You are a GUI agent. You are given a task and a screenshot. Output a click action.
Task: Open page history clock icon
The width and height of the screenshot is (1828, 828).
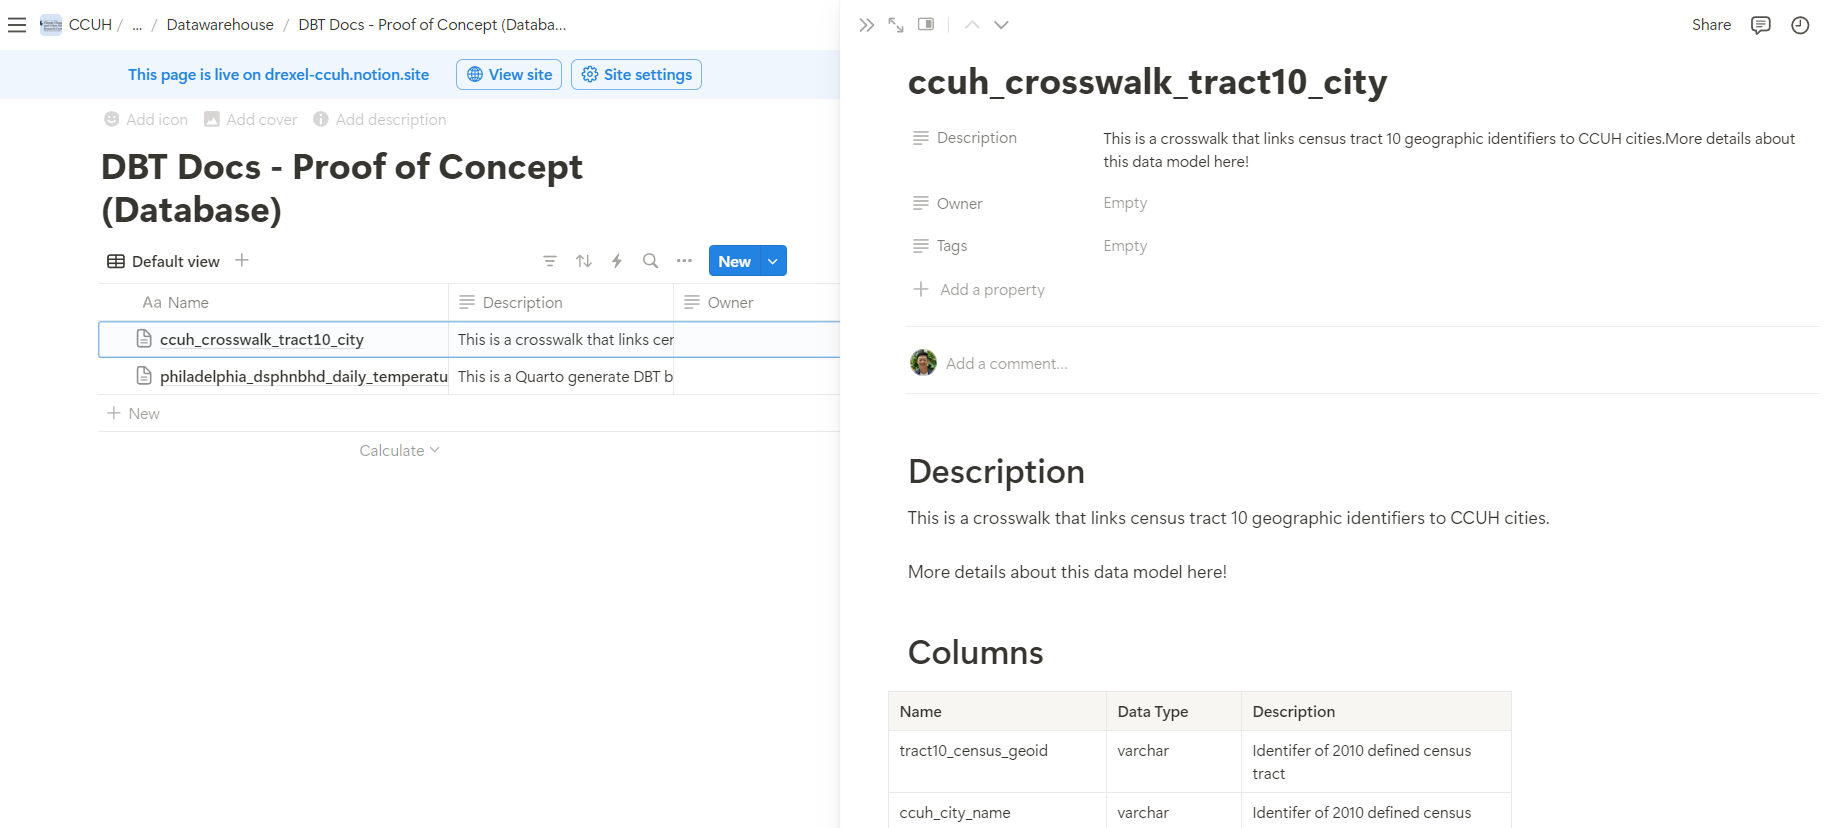pyautogui.click(x=1800, y=25)
